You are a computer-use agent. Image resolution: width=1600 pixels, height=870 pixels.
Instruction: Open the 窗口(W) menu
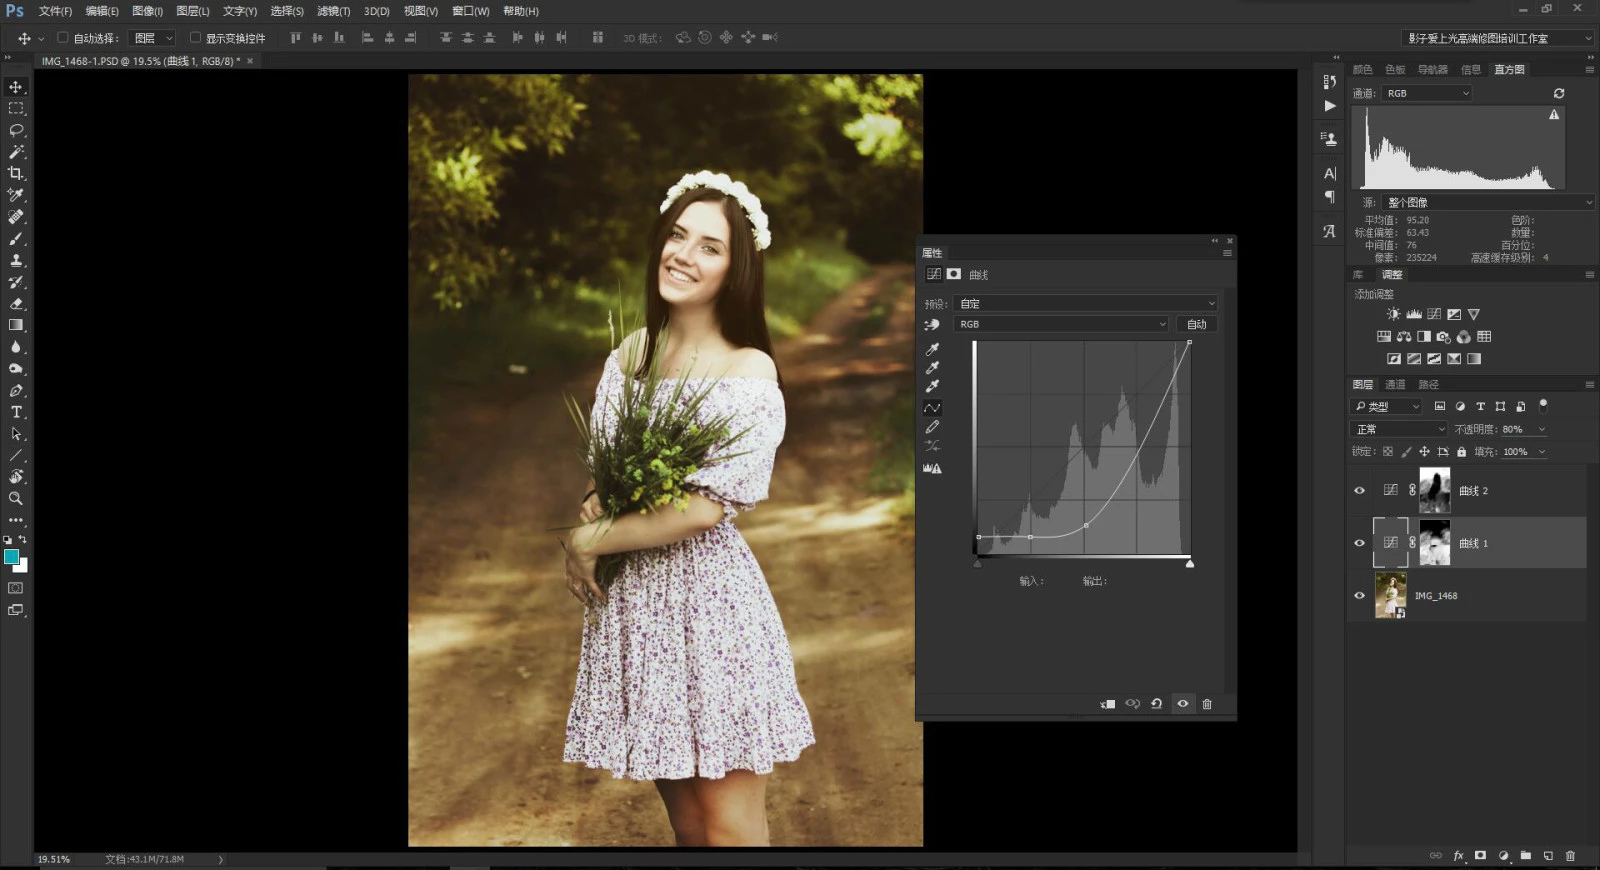click(x=470, y=11)
